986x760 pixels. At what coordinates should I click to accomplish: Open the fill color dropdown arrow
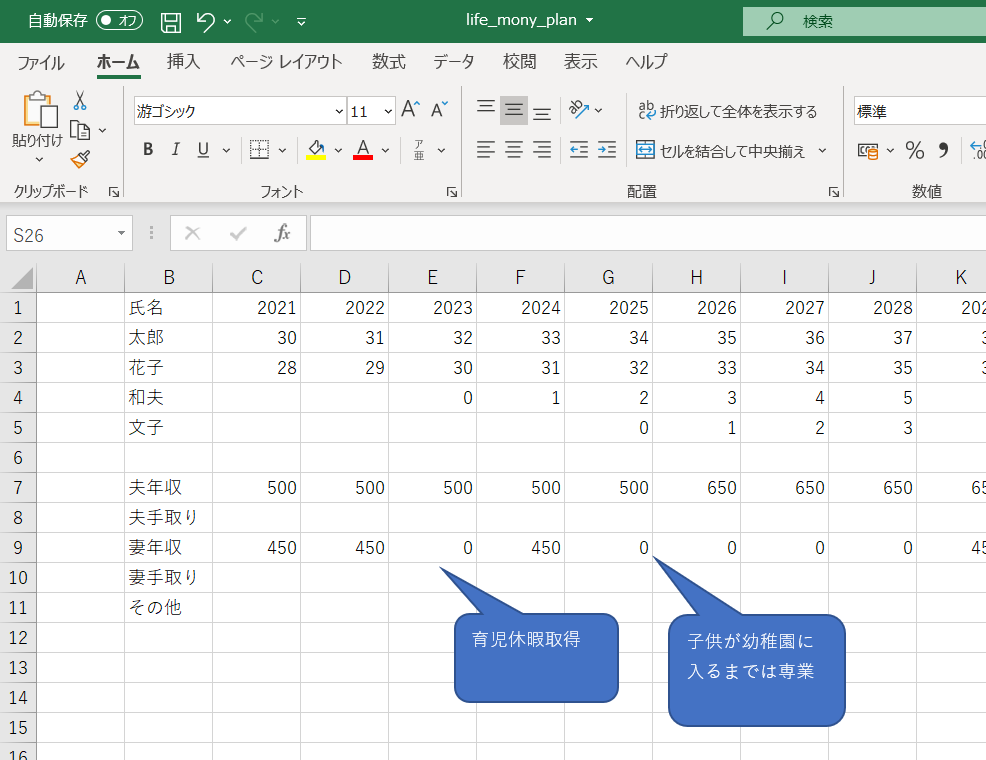pyautogui.click(x=338, y=150)
